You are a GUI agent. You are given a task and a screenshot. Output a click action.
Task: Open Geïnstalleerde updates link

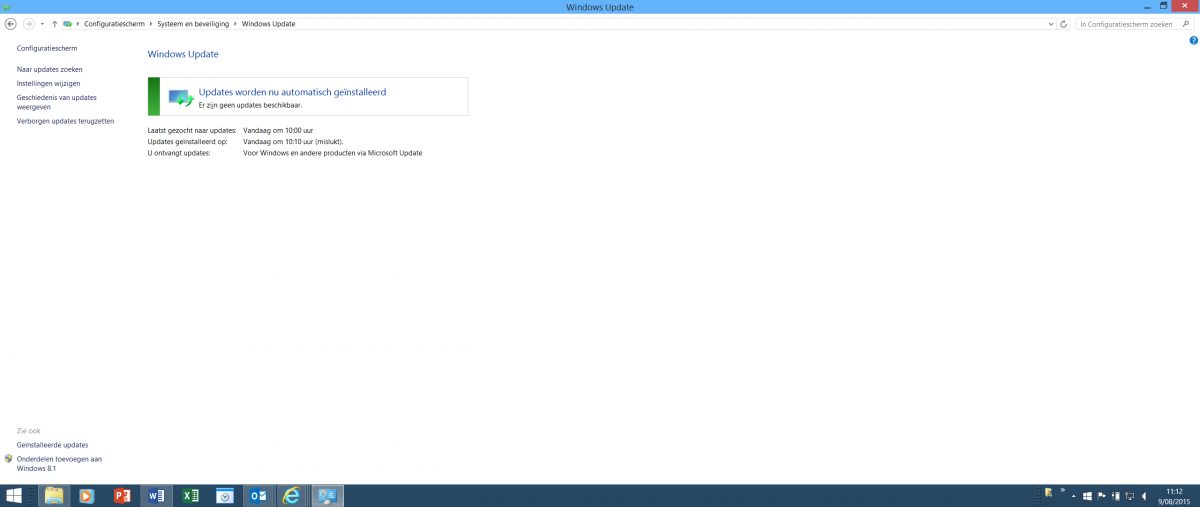(x=53, y=445)
